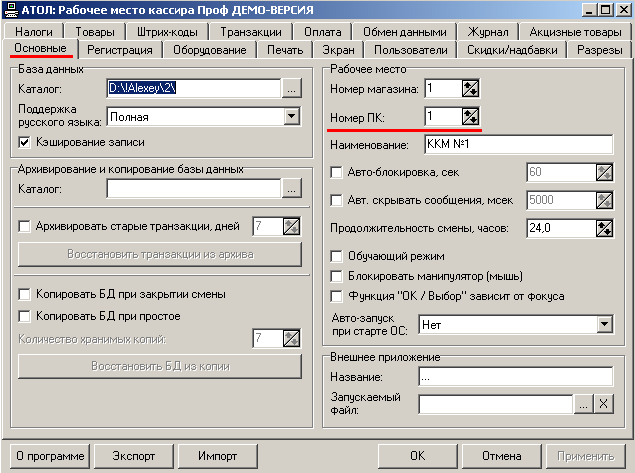This screenshot has width=635, height=473.
Task: Browse for the База данных catalog folder
Action: (x=292, y=88)
